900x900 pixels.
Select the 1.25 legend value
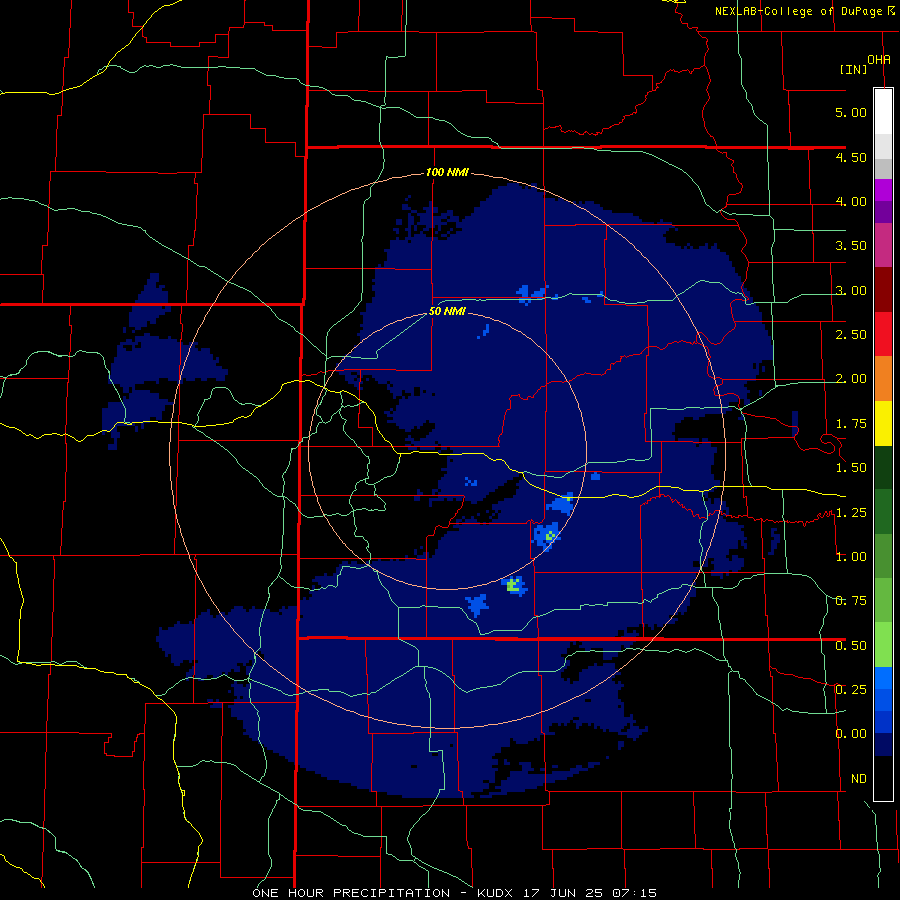pyautogui.click(x=851, y=513)
